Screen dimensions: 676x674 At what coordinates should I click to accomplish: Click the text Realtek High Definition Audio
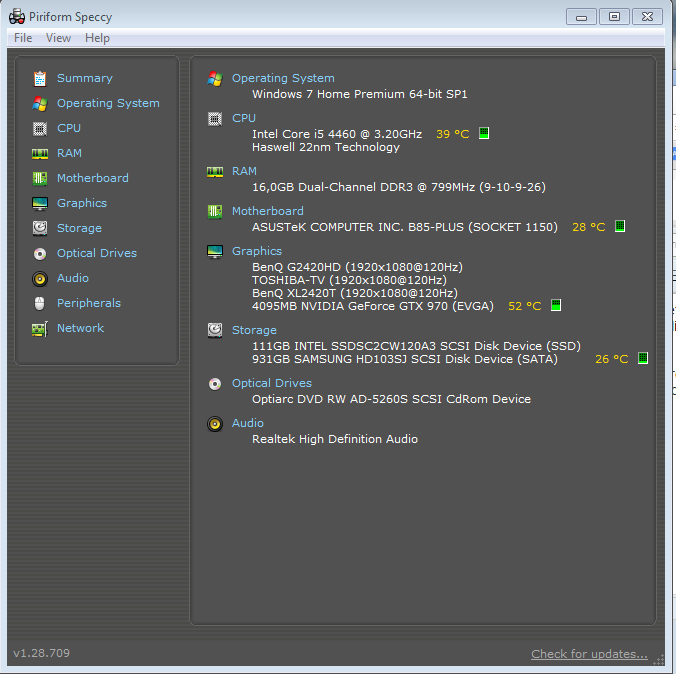pos(335,439)
